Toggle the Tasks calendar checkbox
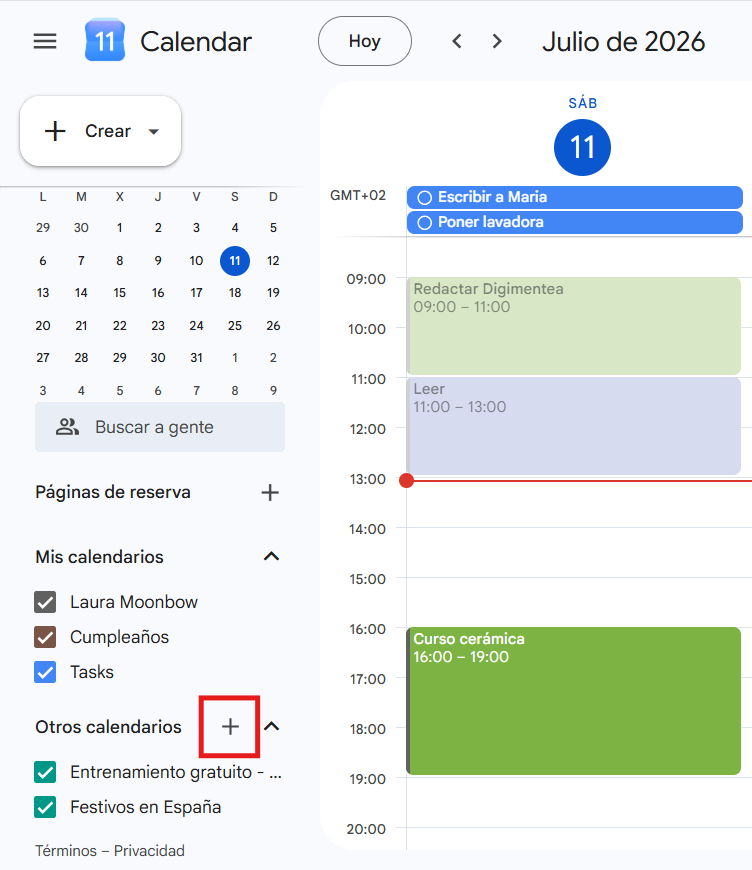Image resolution: width=752 pixels, height=870 pixels. click(45, 672)
